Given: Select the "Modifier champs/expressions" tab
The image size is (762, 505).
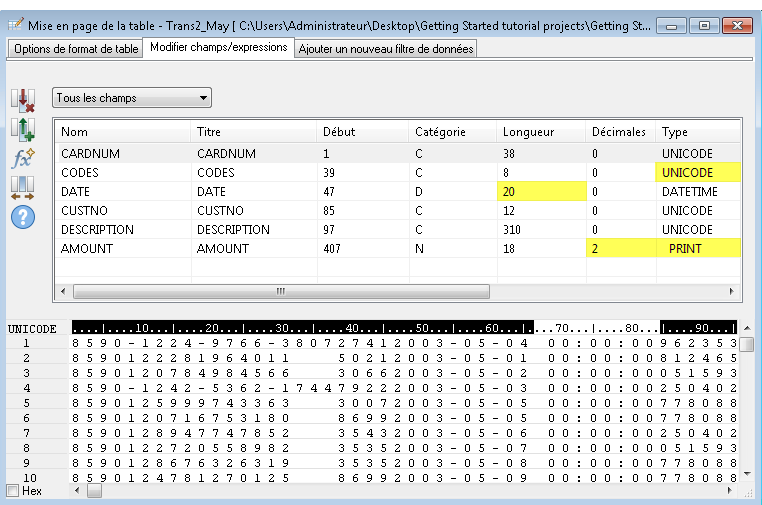Looking at the screenshot, I should tap(219, 48).
